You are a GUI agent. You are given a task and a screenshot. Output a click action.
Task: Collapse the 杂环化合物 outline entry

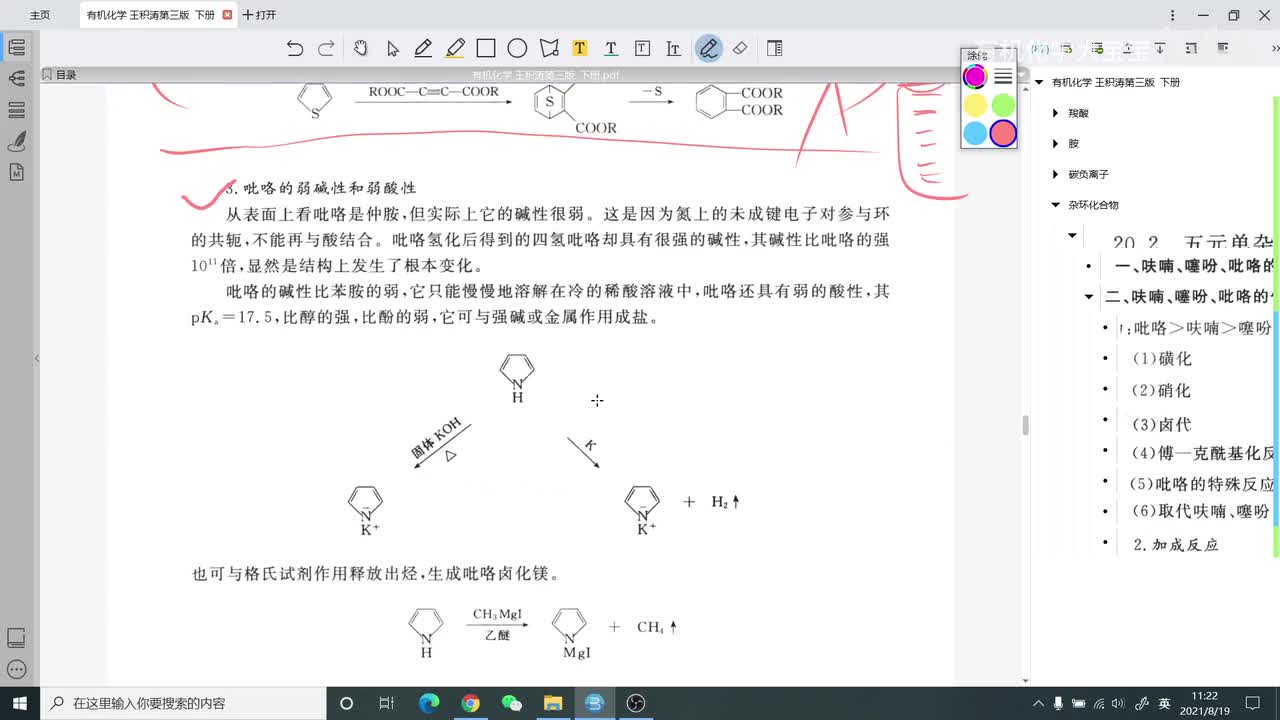[x=1056, y=205]
